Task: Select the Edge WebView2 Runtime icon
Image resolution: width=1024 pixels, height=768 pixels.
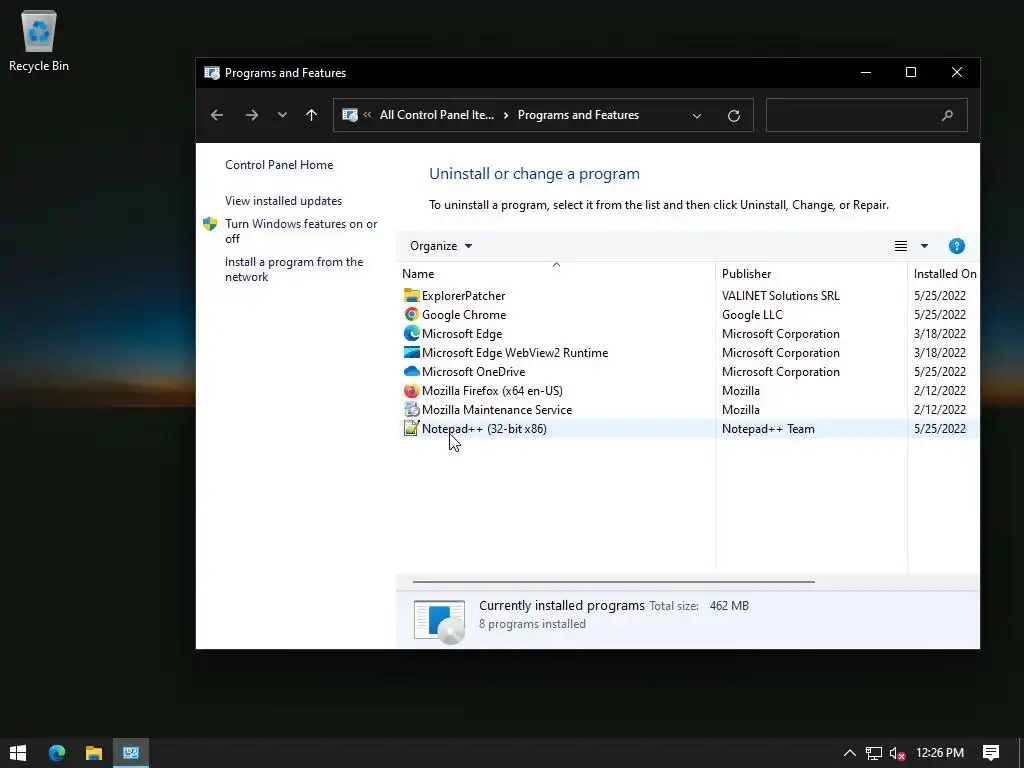Action: pos(411,352)
